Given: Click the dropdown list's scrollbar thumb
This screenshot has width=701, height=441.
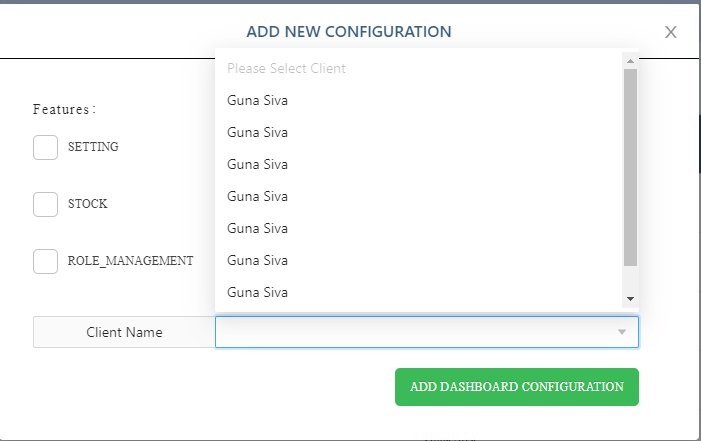Looking at the screenshot, I should click(630, 167).
